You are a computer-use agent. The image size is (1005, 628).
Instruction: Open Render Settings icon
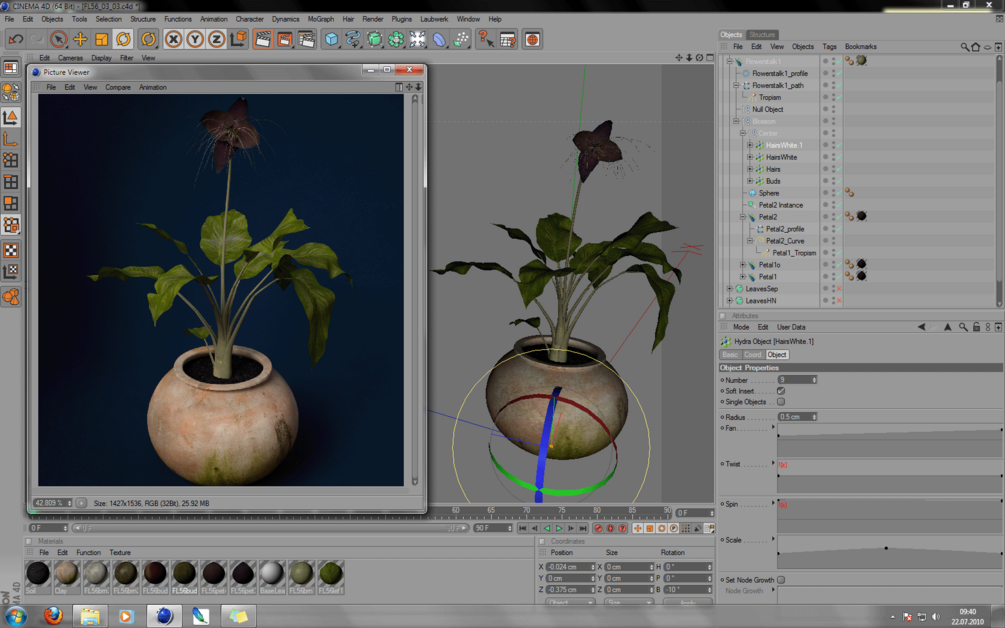pos(306,40)
